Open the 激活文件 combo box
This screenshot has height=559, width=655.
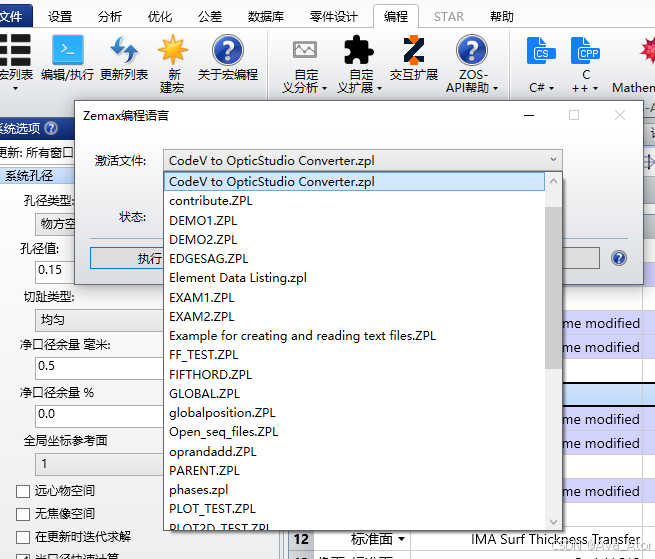pyautogui.click(x=363, y=160)
